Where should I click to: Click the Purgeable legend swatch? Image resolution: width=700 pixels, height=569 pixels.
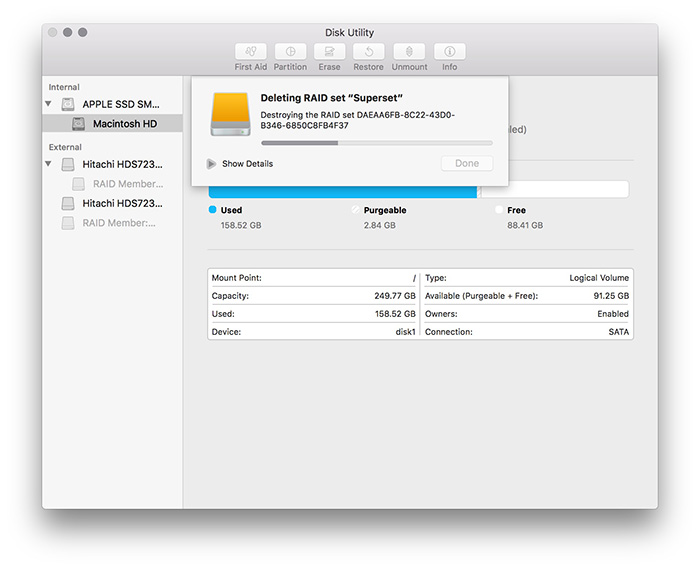click(355, 210)
